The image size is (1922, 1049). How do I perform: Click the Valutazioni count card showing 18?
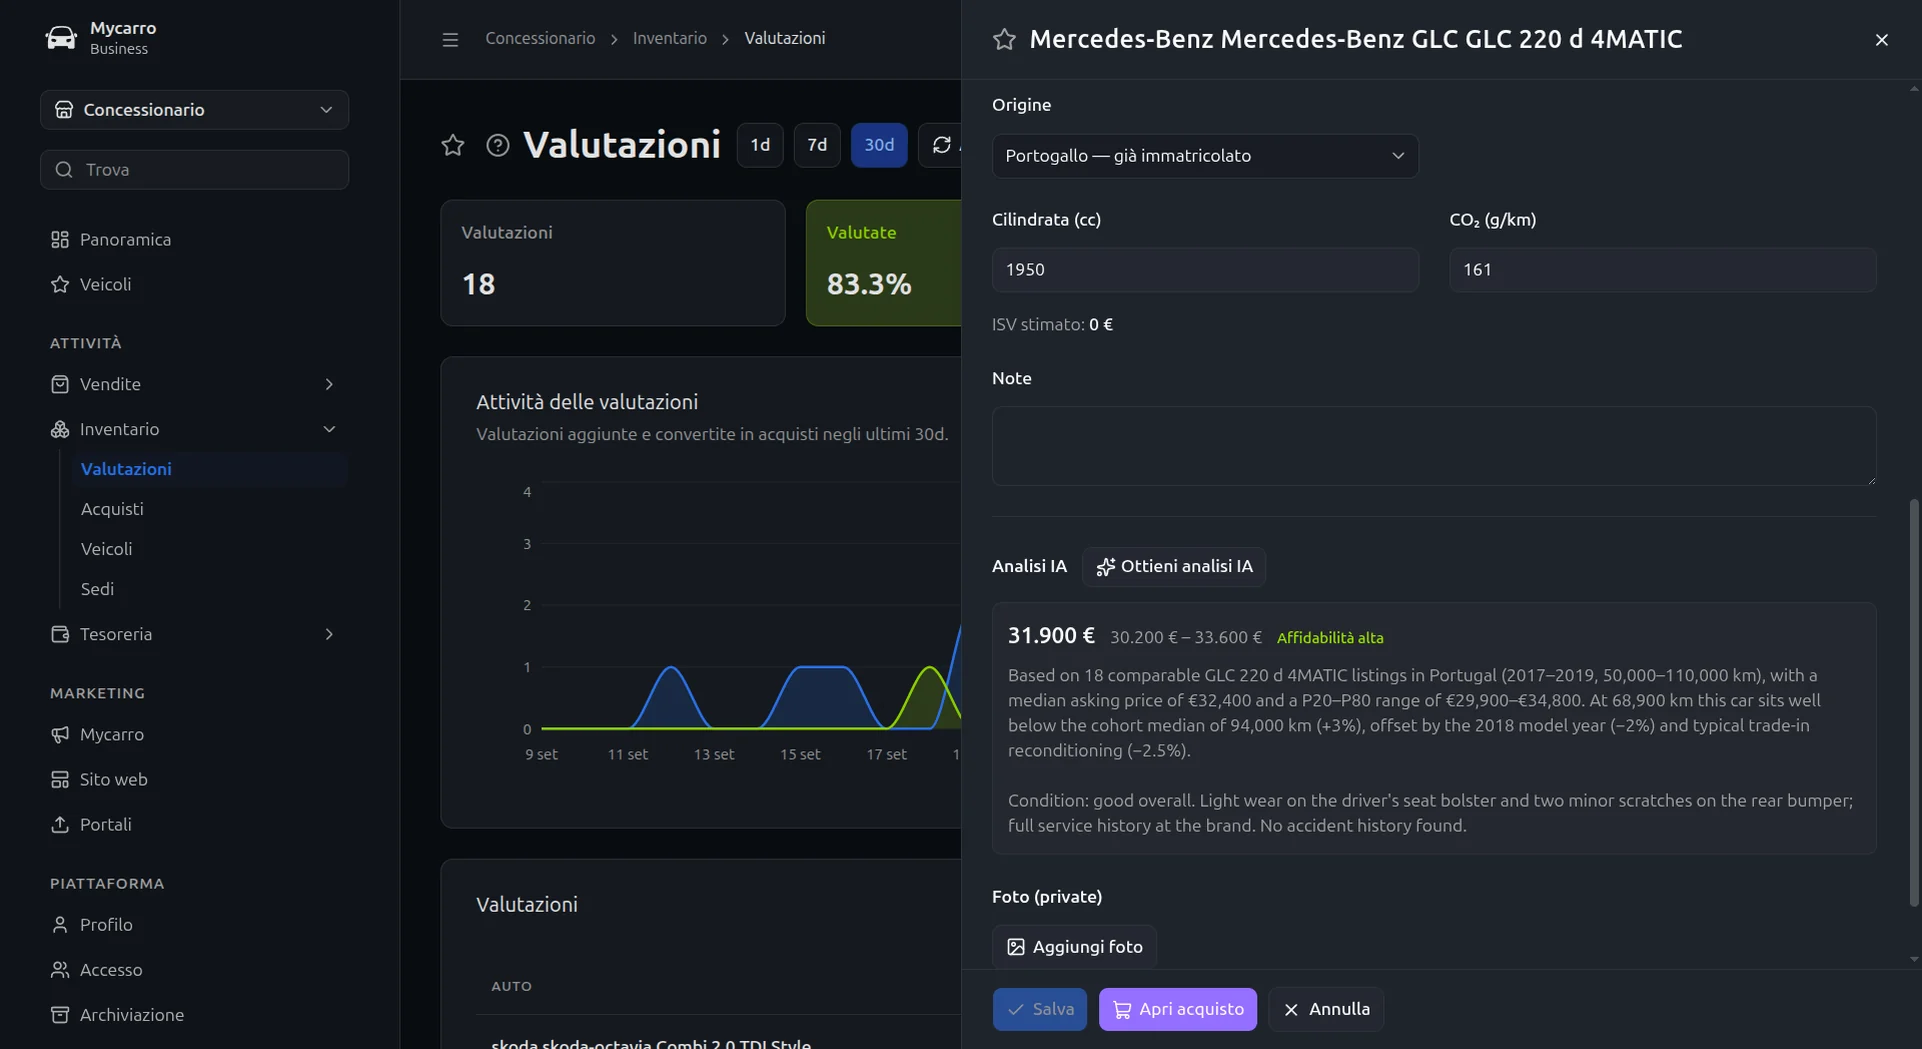[613, 263]
